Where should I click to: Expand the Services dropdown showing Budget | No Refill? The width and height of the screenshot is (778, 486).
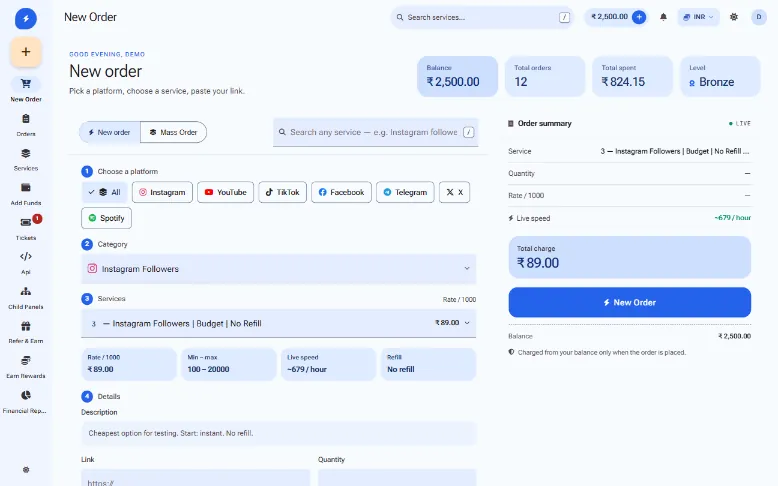click(x=278, y=323)
